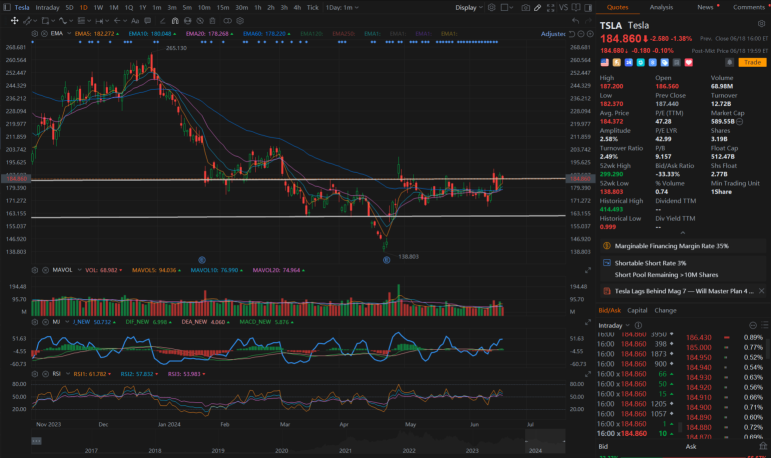Open drawing settings hexagon icon

point(240,21)
